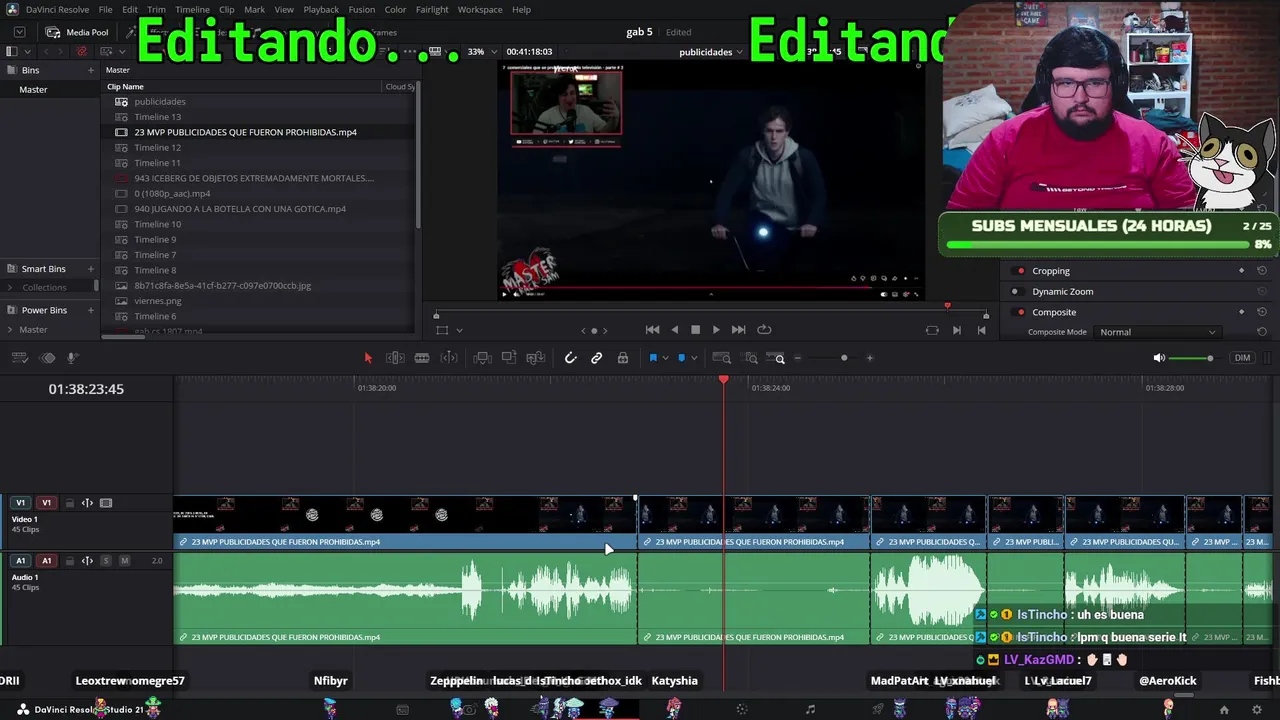Open the Timeline menu

(x=192, y=9)
